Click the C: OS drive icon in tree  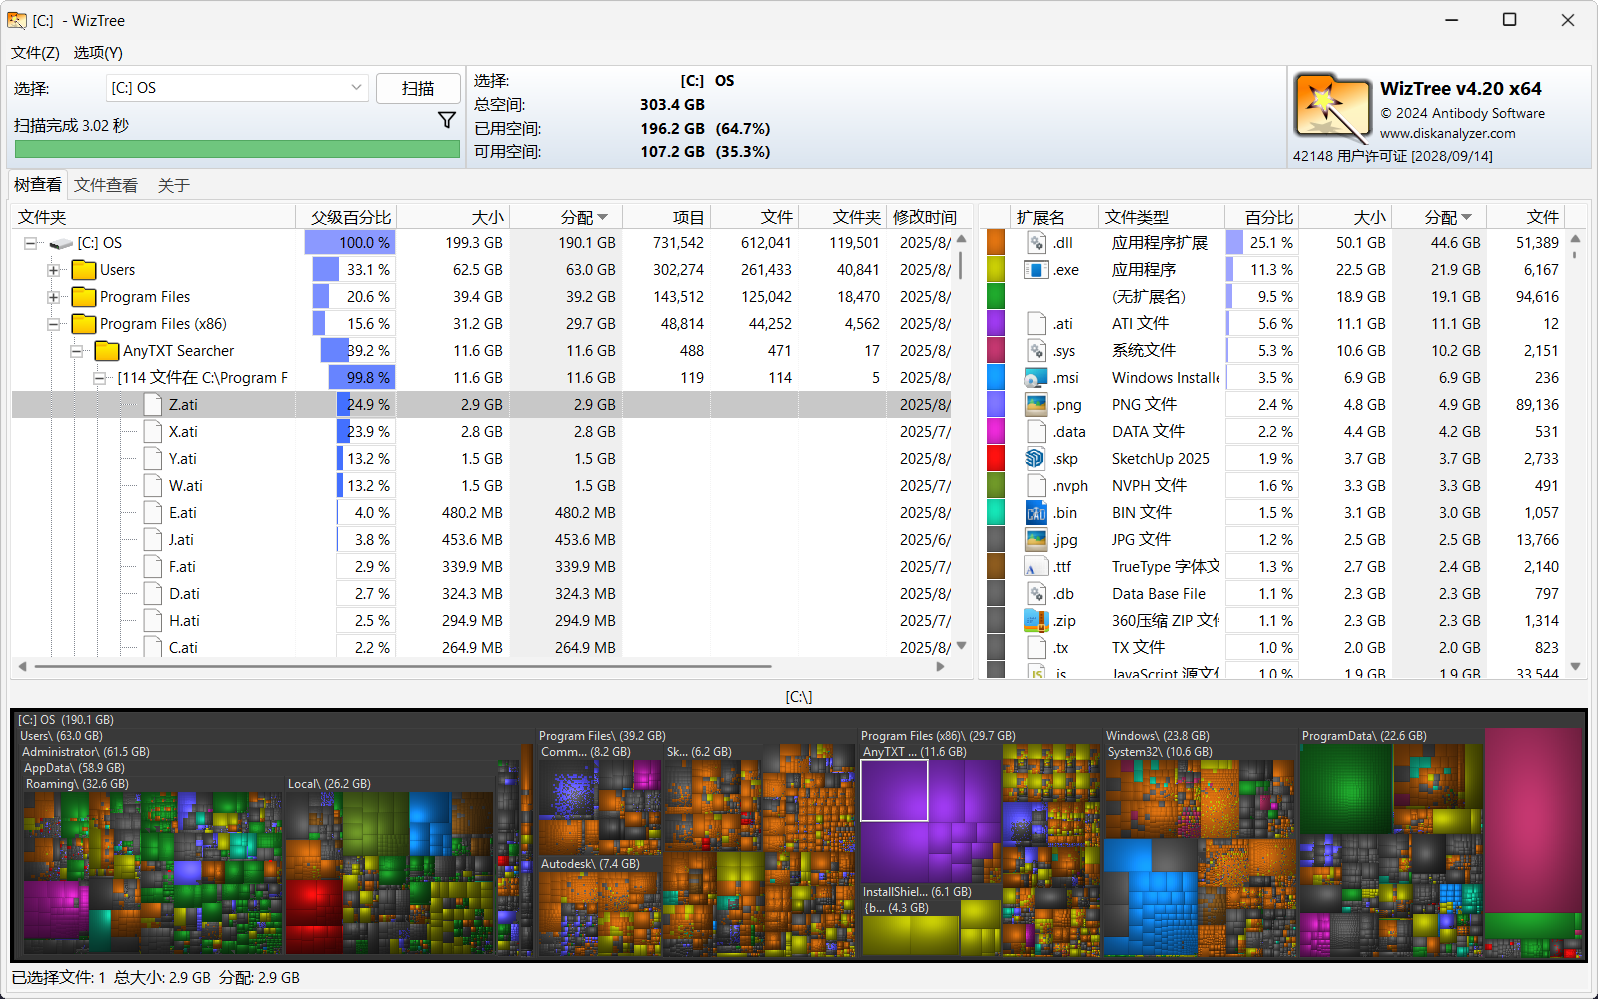click(x=62, y=243)
